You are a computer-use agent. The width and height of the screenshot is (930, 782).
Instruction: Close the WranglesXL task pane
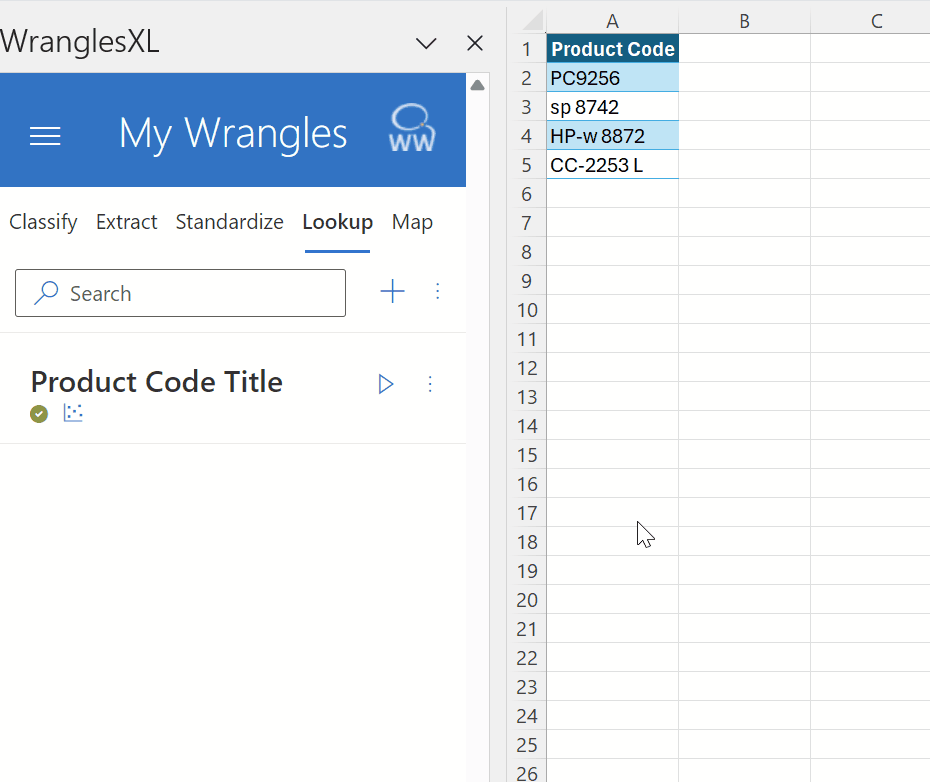click(475, 43)
